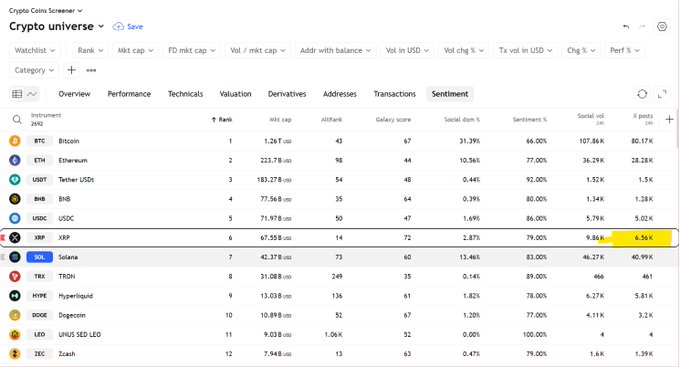Viewport: 680px width, 367px height.
Task: Click the Tether USDt logo icon
Action: (15, 180)
